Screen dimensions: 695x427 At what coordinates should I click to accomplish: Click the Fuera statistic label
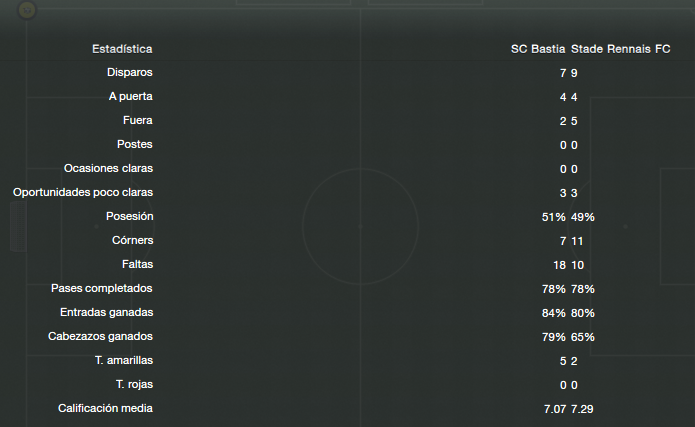[137, 120]
